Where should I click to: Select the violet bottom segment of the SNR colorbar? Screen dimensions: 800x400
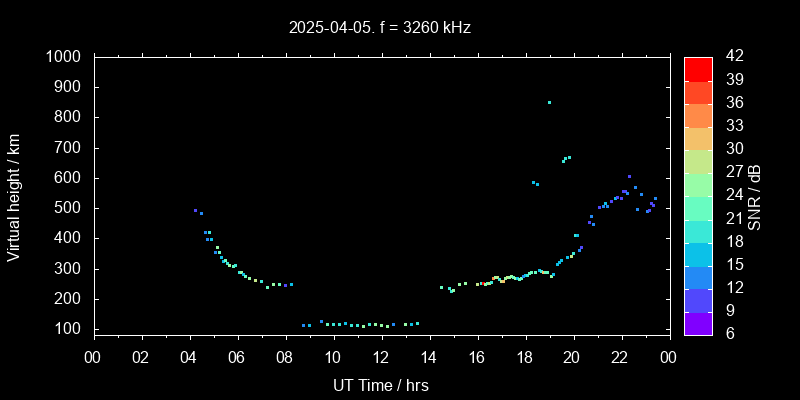(x=698, y=322)
